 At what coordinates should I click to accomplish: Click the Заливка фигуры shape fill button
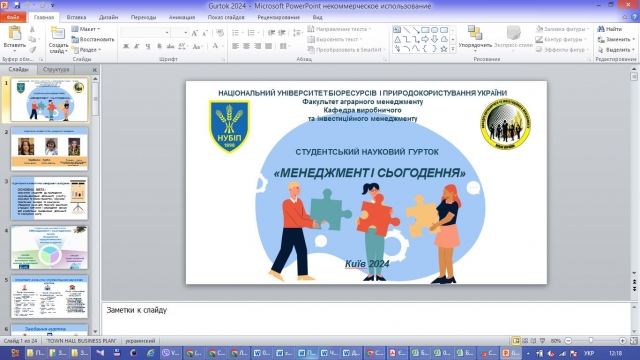pyautogui.click(x=562, y=29)
